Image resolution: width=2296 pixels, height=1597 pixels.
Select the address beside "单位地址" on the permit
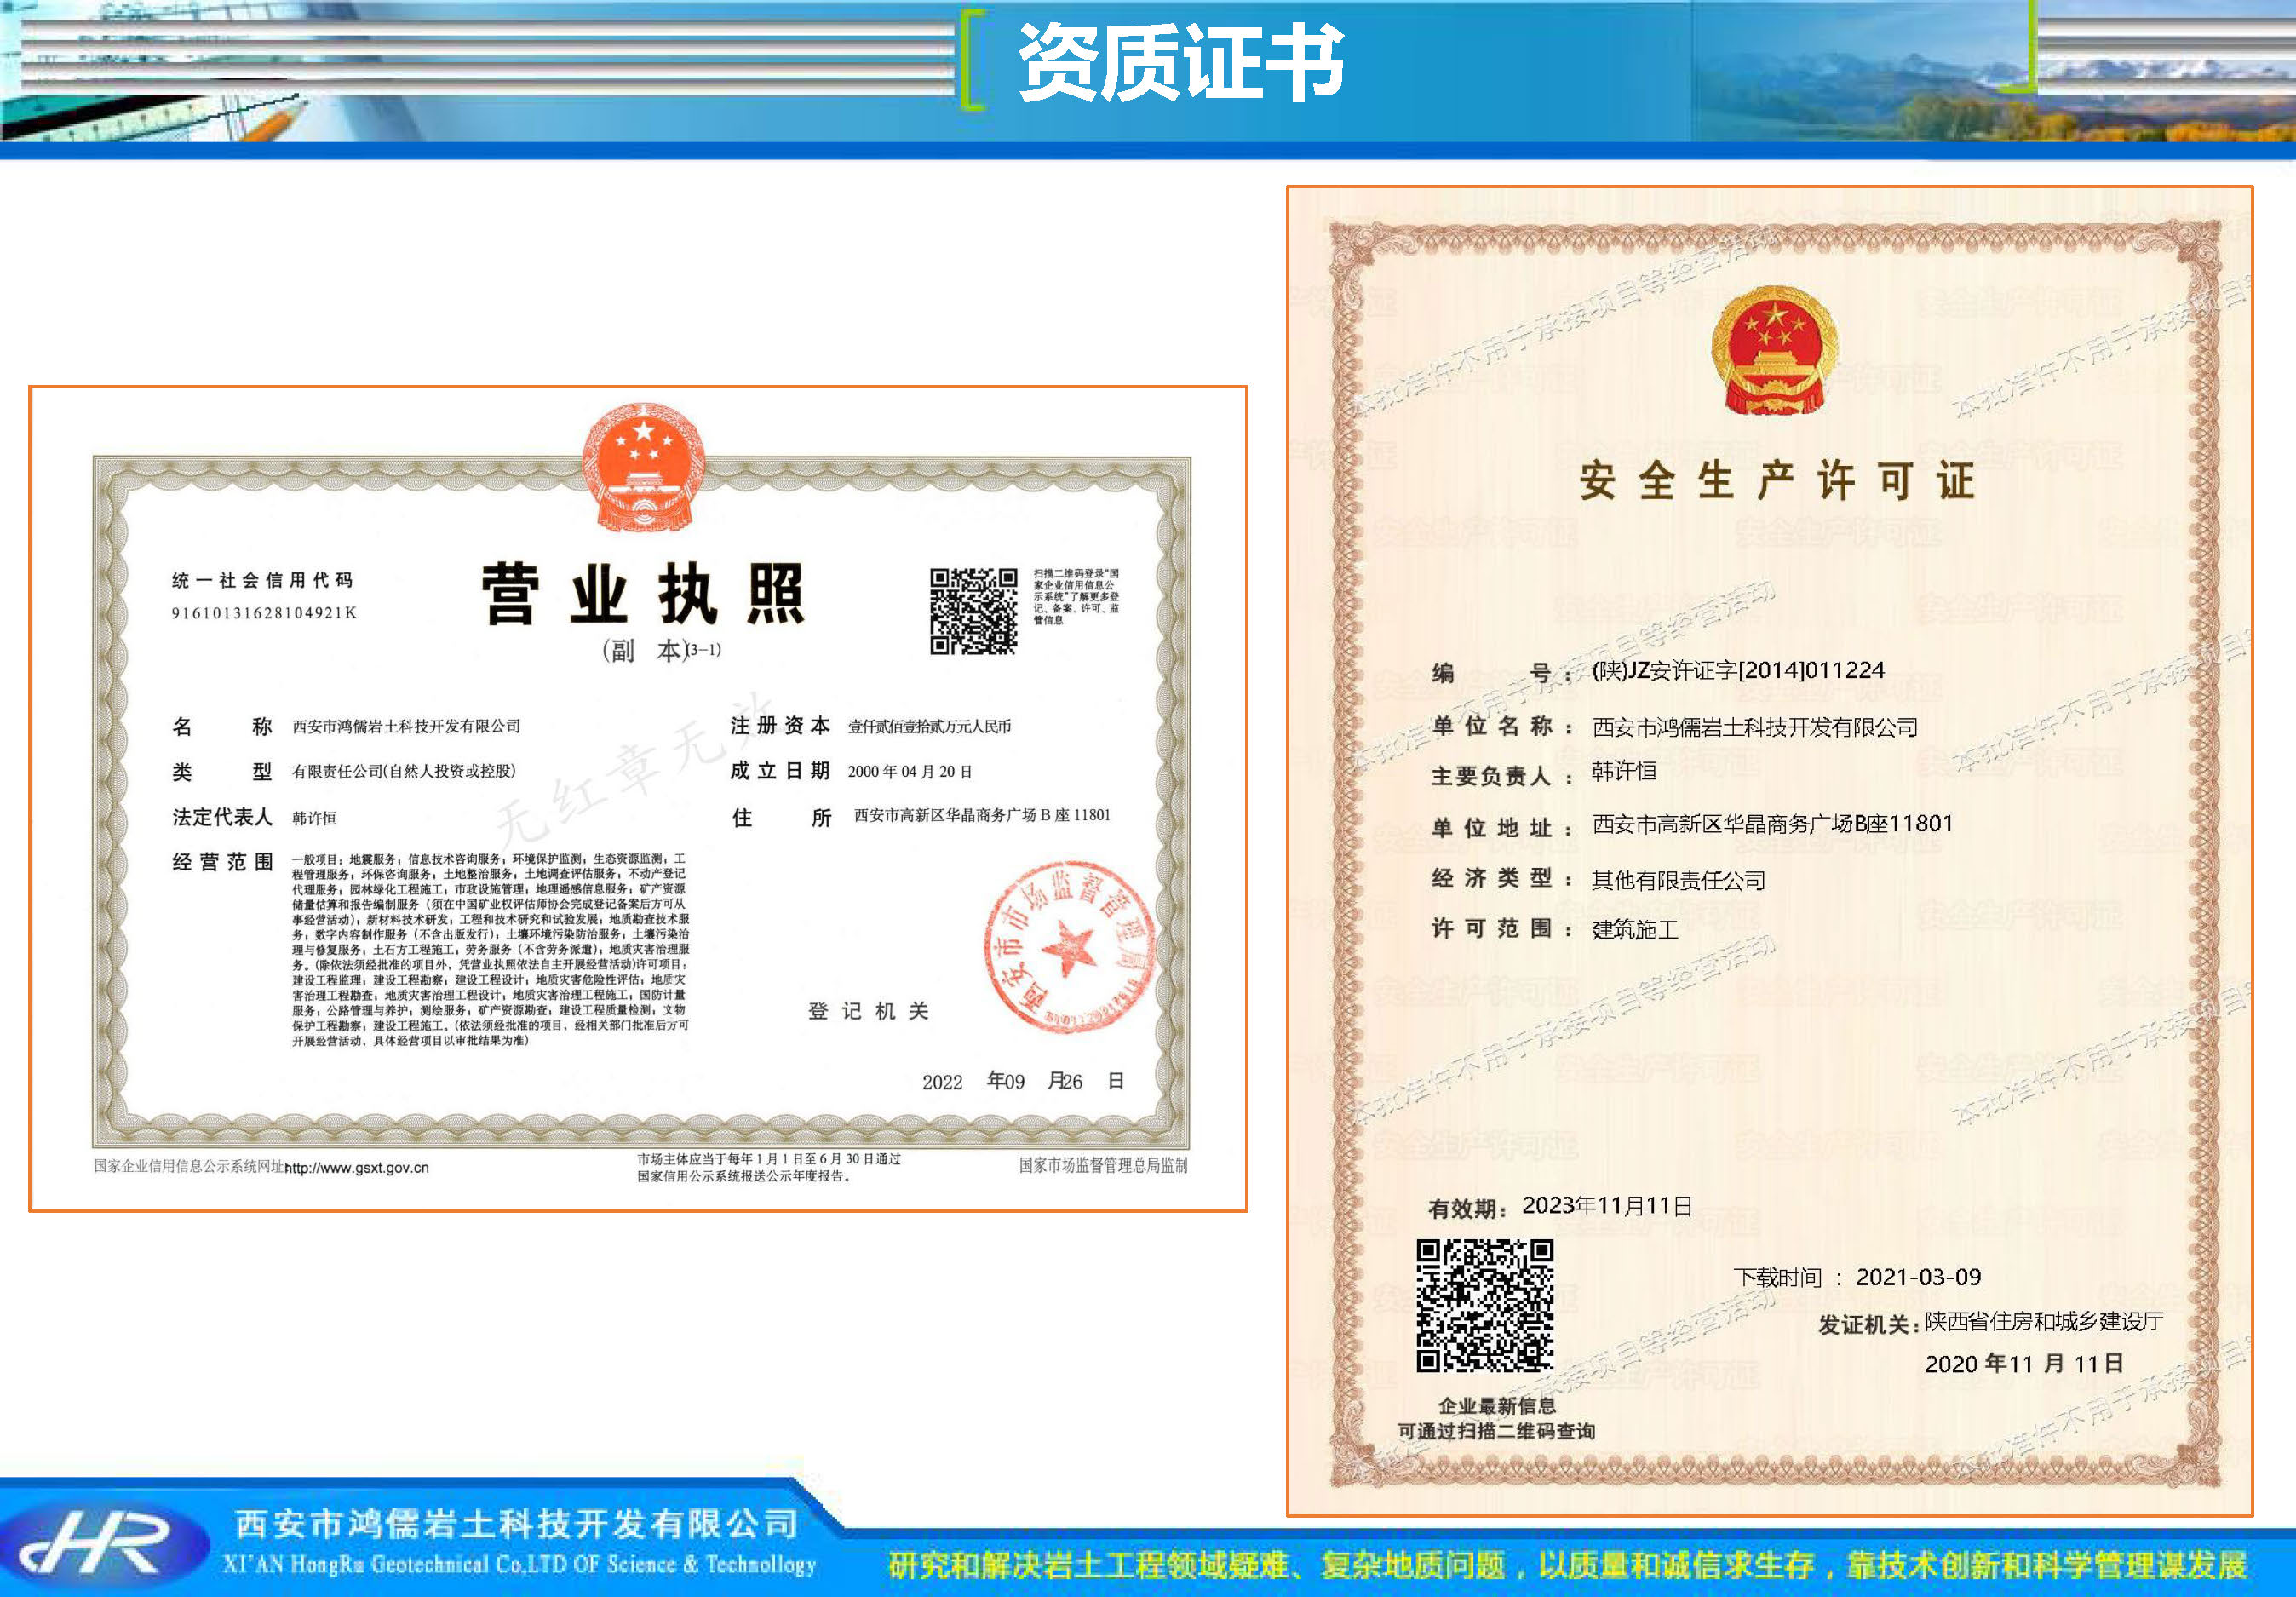click(1772, 824)
